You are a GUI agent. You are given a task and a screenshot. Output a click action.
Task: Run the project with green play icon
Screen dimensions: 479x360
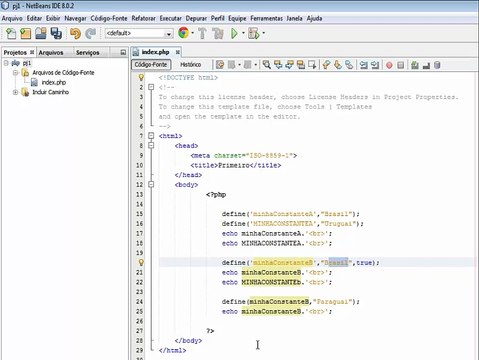click(234, 33)
